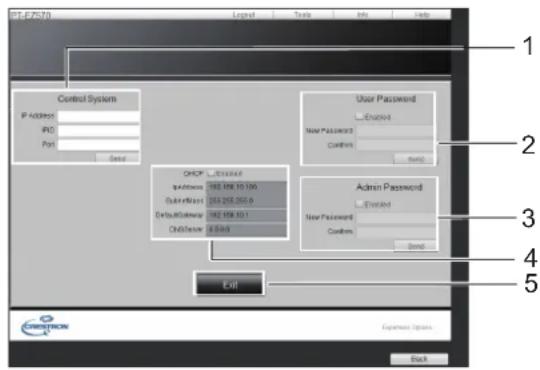Toggle the DHCP Enabled checkbox
The image size is (540, 370).
point(211,173)
